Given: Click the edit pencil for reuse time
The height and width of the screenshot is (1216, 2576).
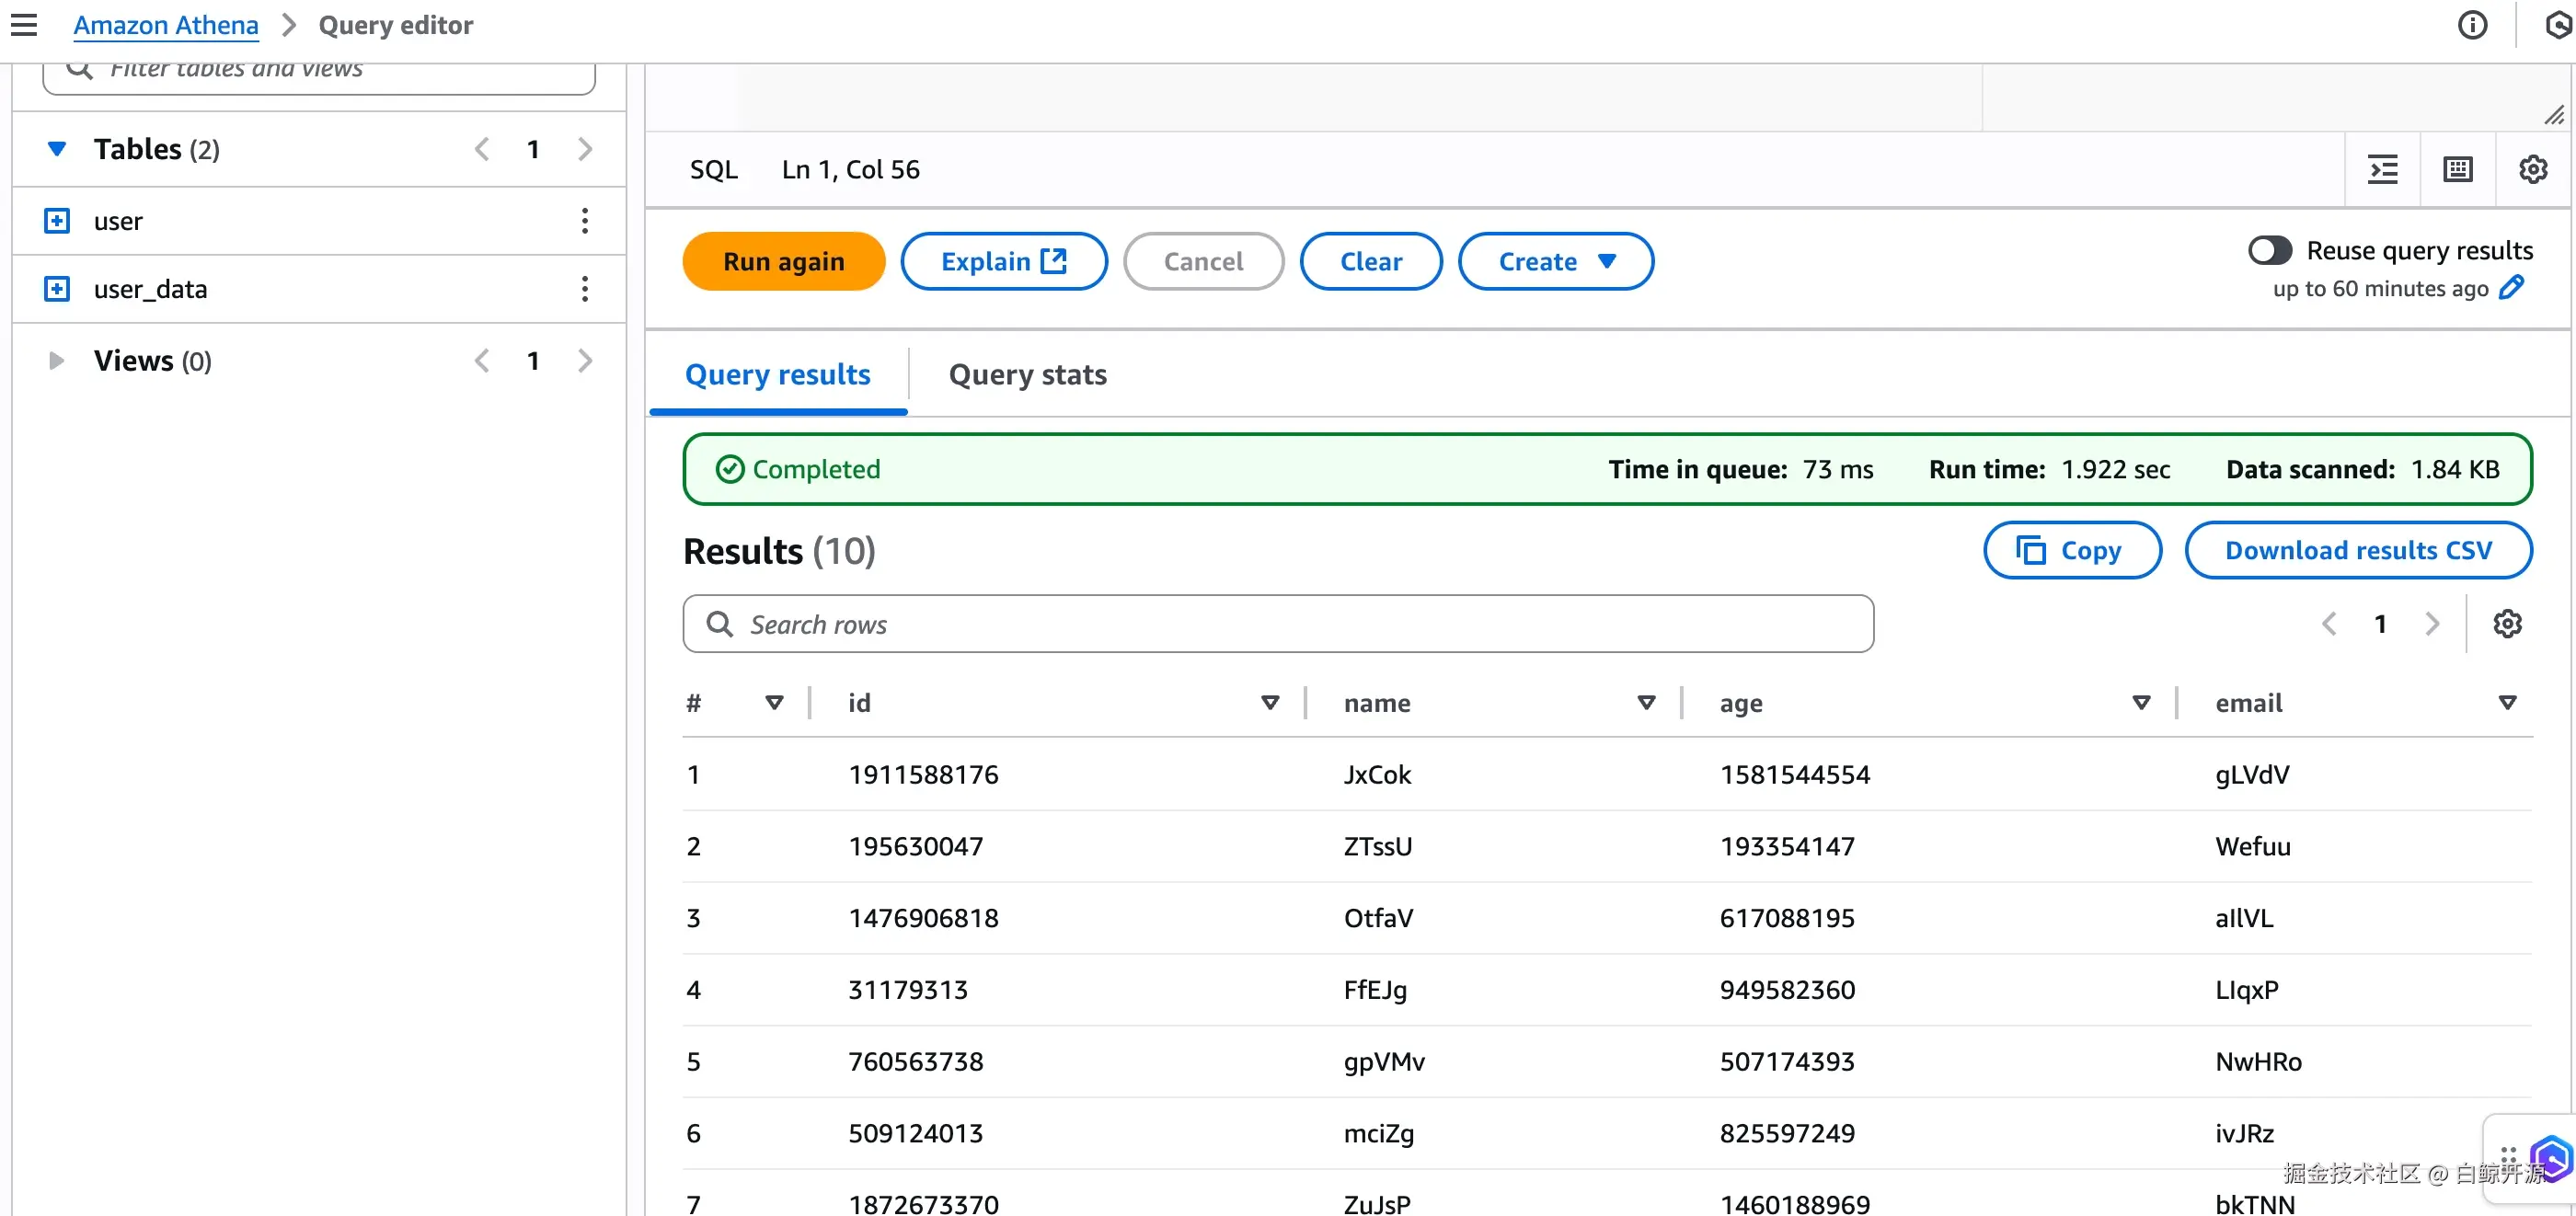Looking at the screenshot, I should pyautogui.click(x=2512, y=288).
